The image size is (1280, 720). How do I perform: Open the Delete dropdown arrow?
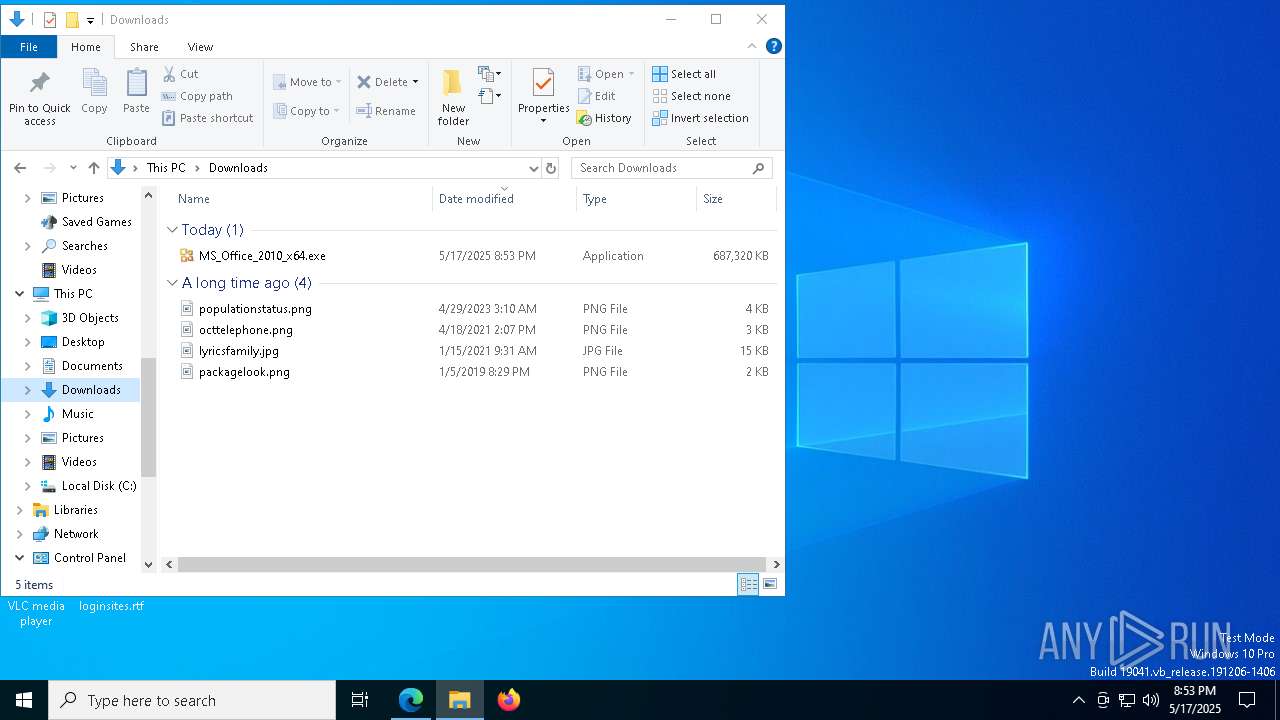click(x=415, y=82)
